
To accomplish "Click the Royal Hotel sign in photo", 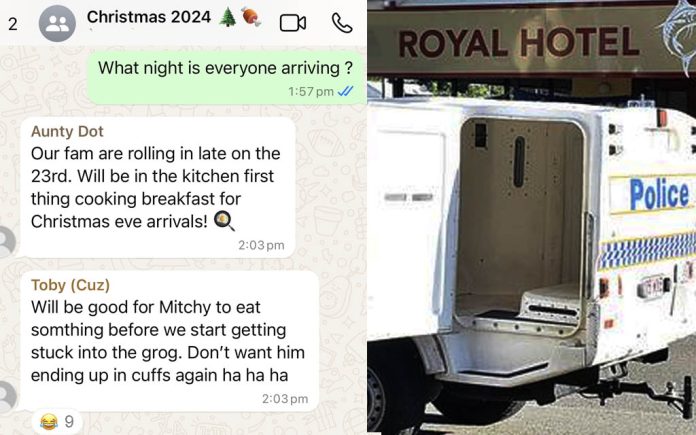I will [x=518, y=43].
